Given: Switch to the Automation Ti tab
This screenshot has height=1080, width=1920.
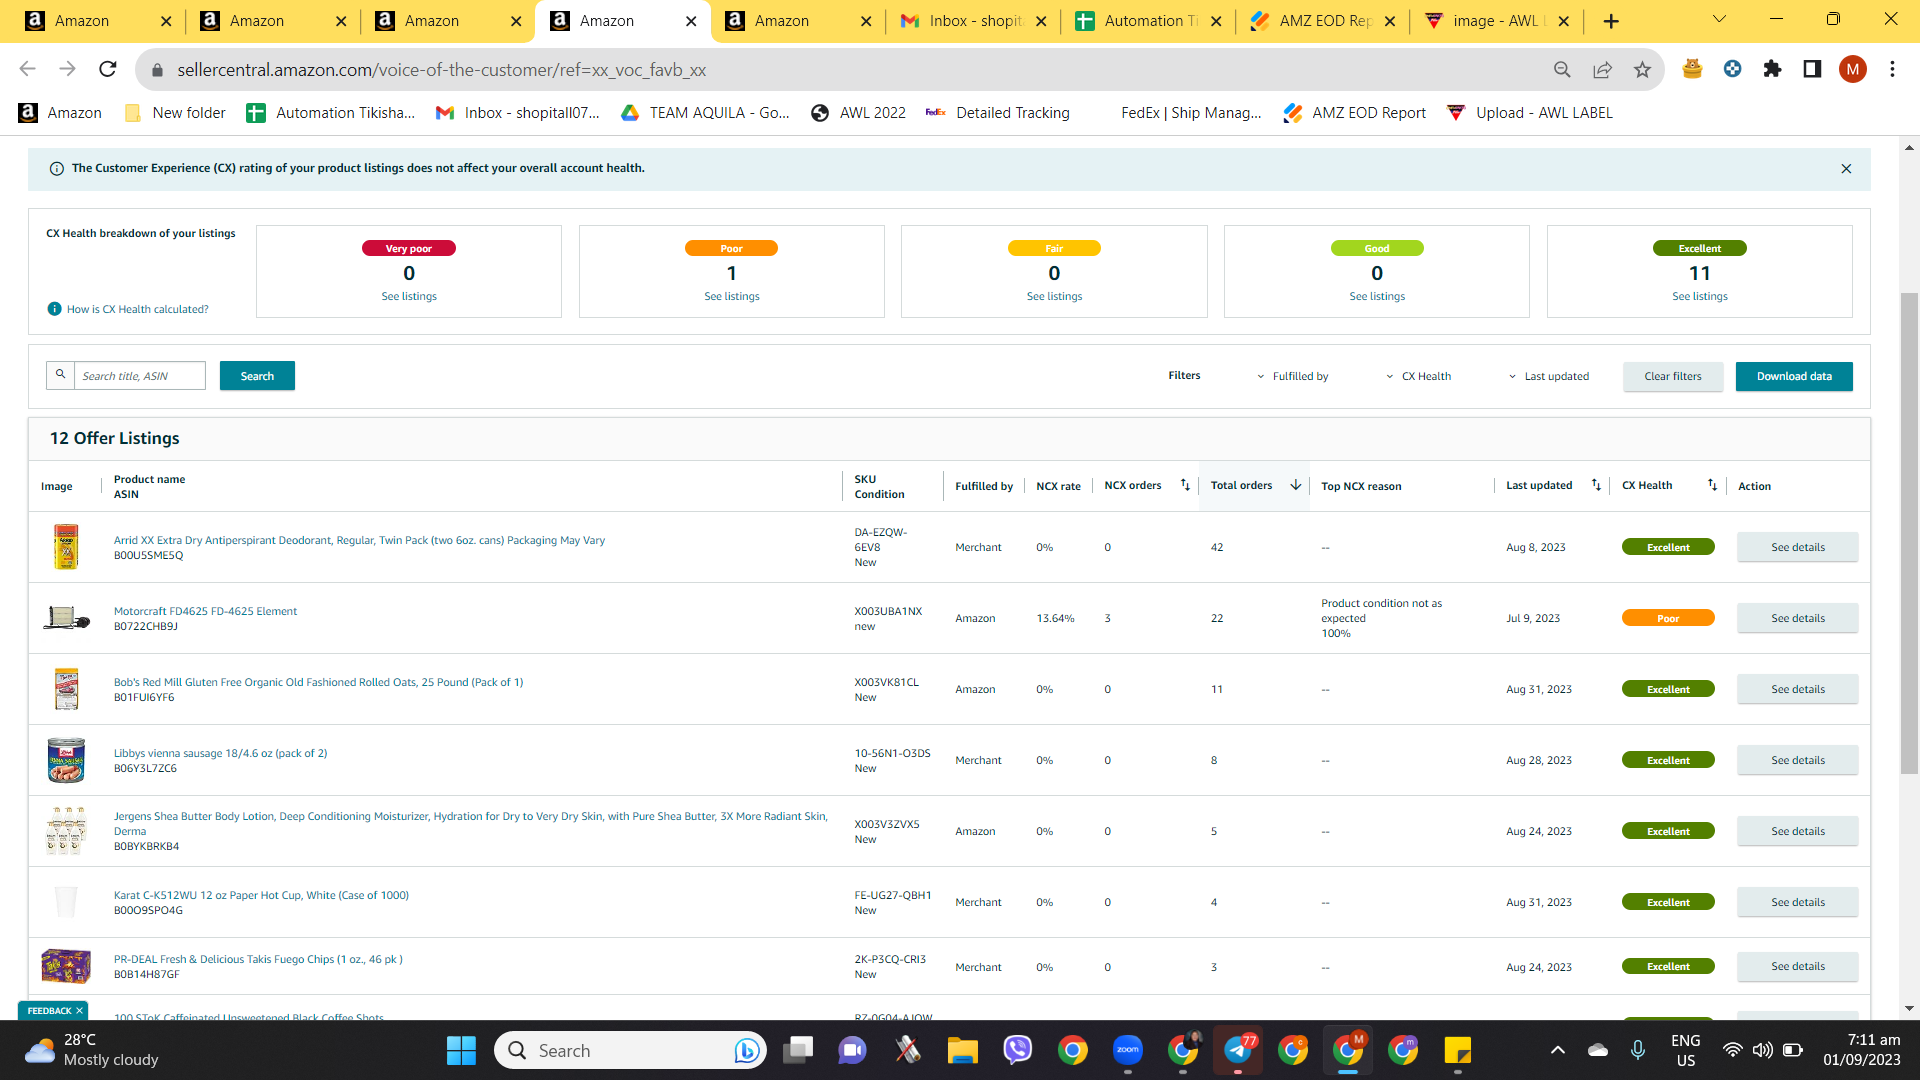Looking at the screenshot, I should click(1148, 21).
